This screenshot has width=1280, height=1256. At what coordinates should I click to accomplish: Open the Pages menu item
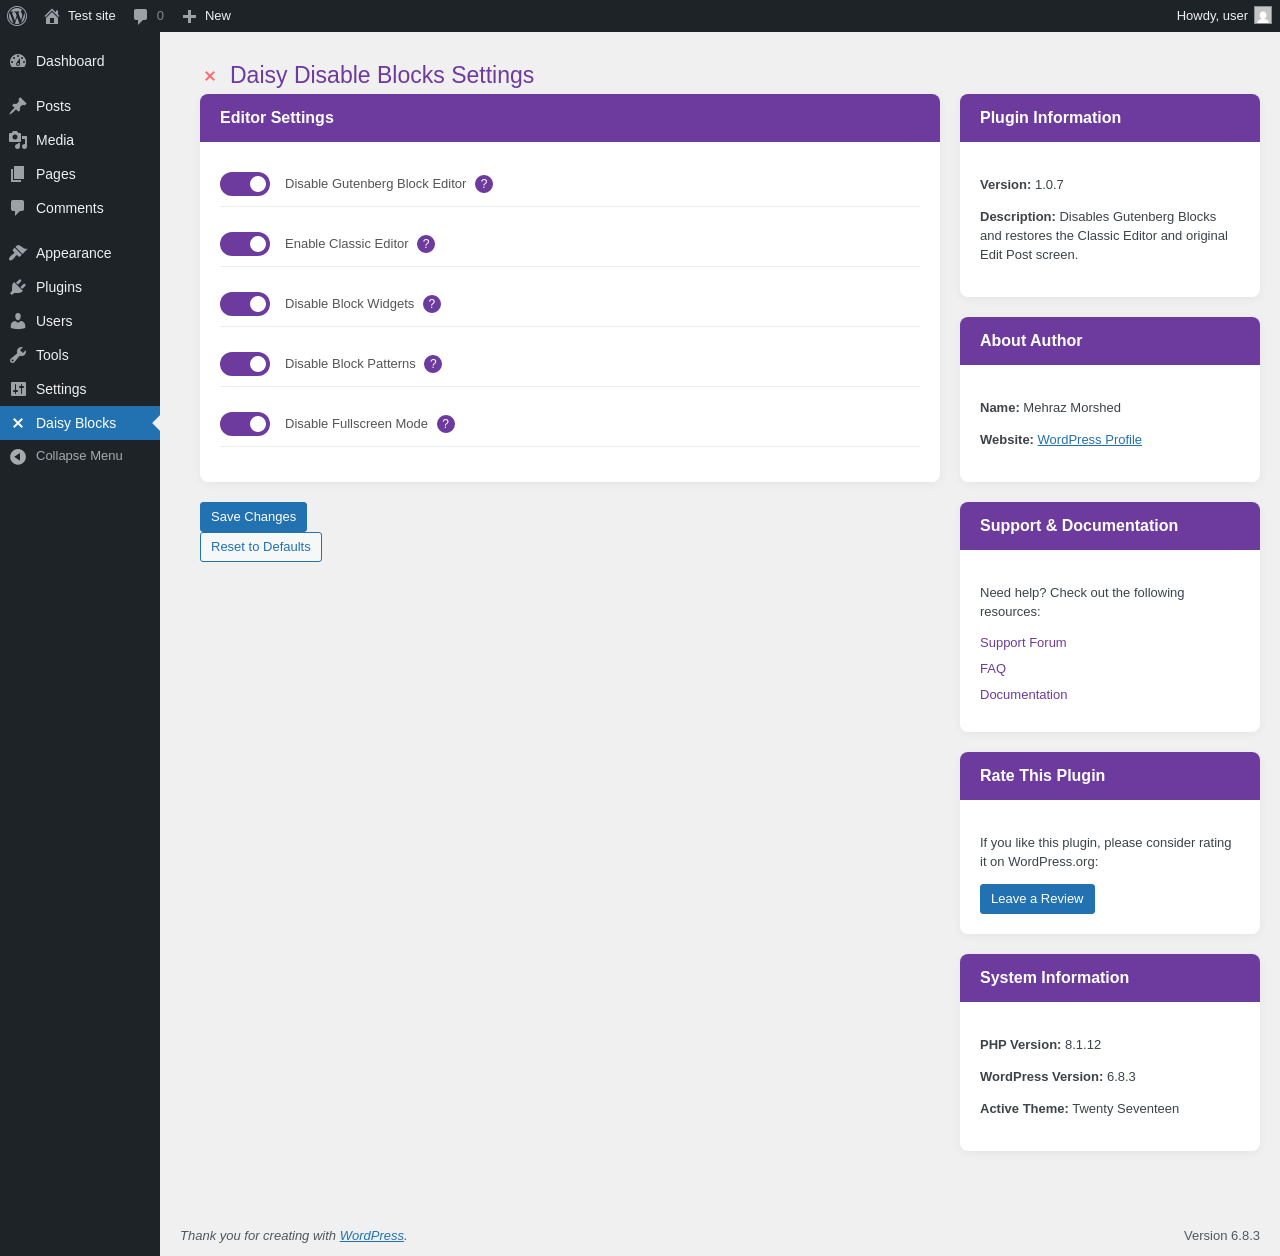[80, 174]
